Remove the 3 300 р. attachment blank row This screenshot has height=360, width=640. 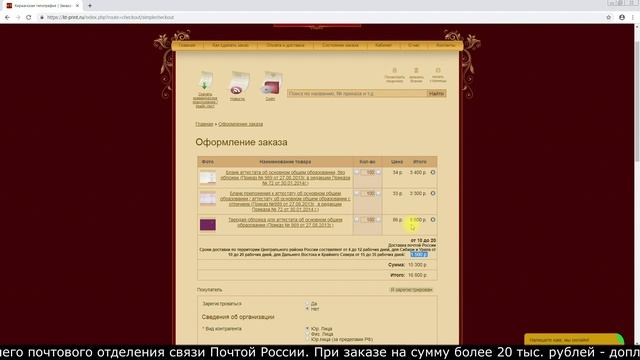coord(433,193)
